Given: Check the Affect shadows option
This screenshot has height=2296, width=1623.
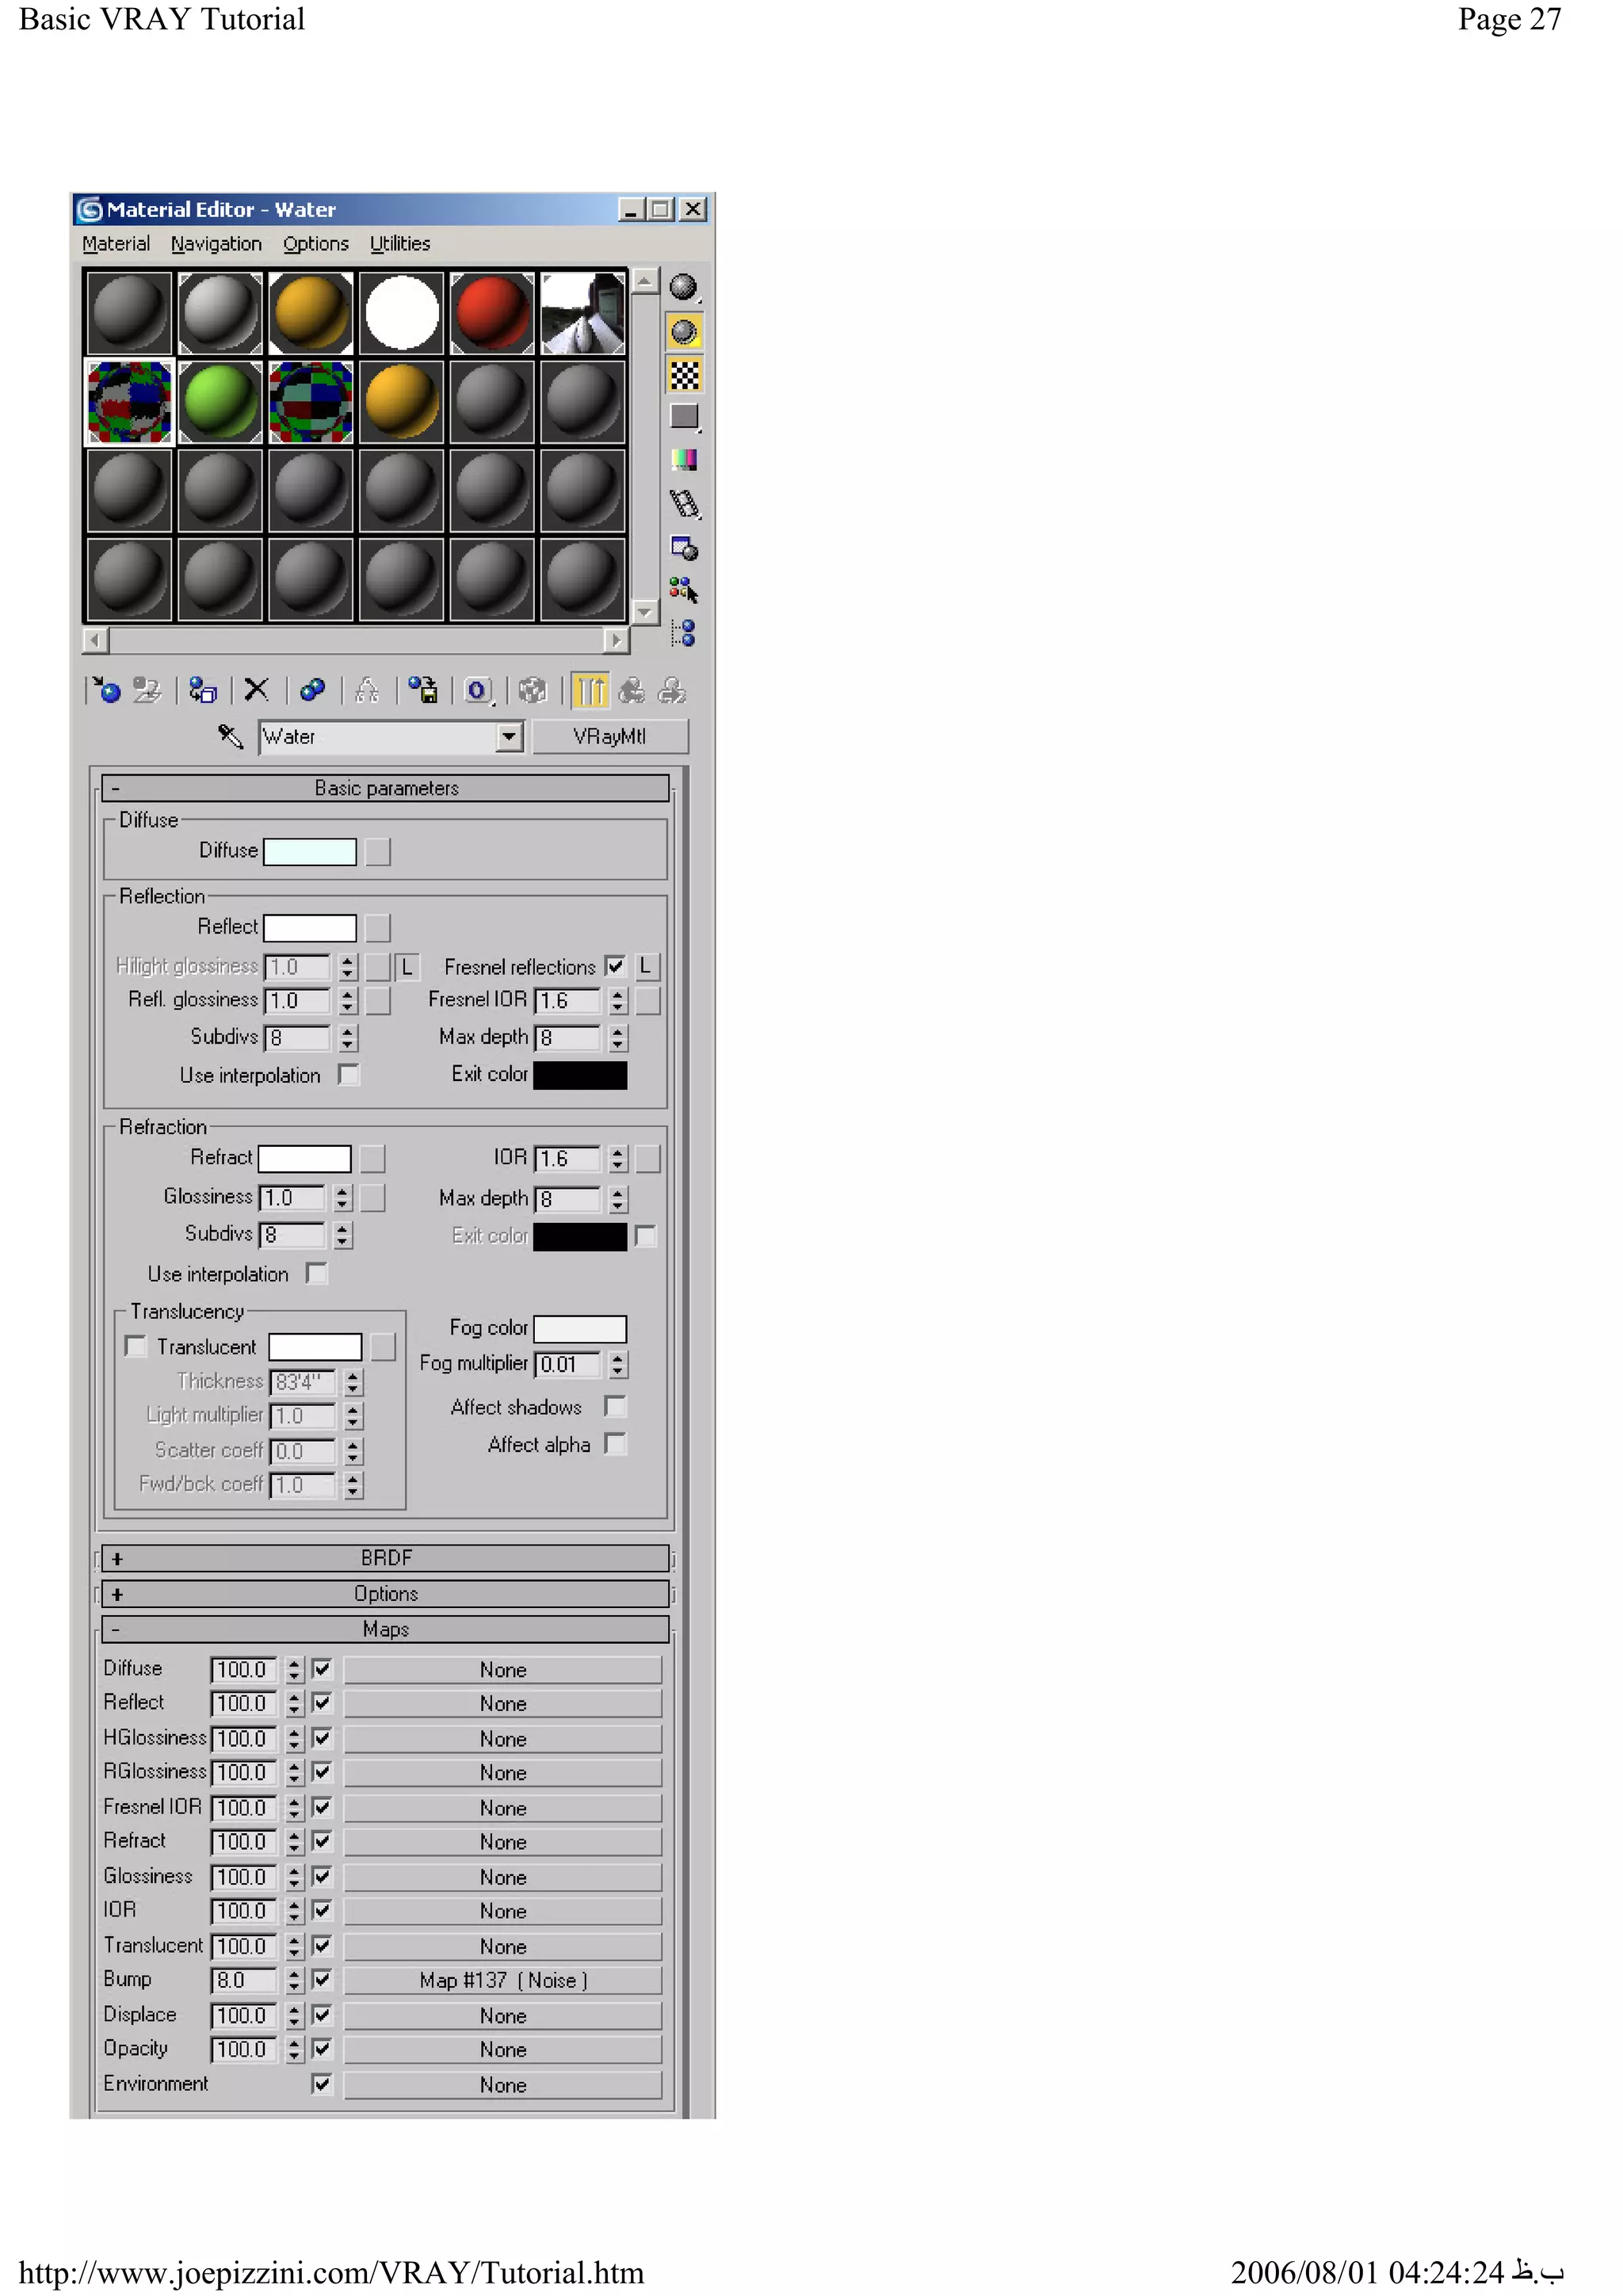Looking at the screenshot, I should click(x=616, y=1408).
